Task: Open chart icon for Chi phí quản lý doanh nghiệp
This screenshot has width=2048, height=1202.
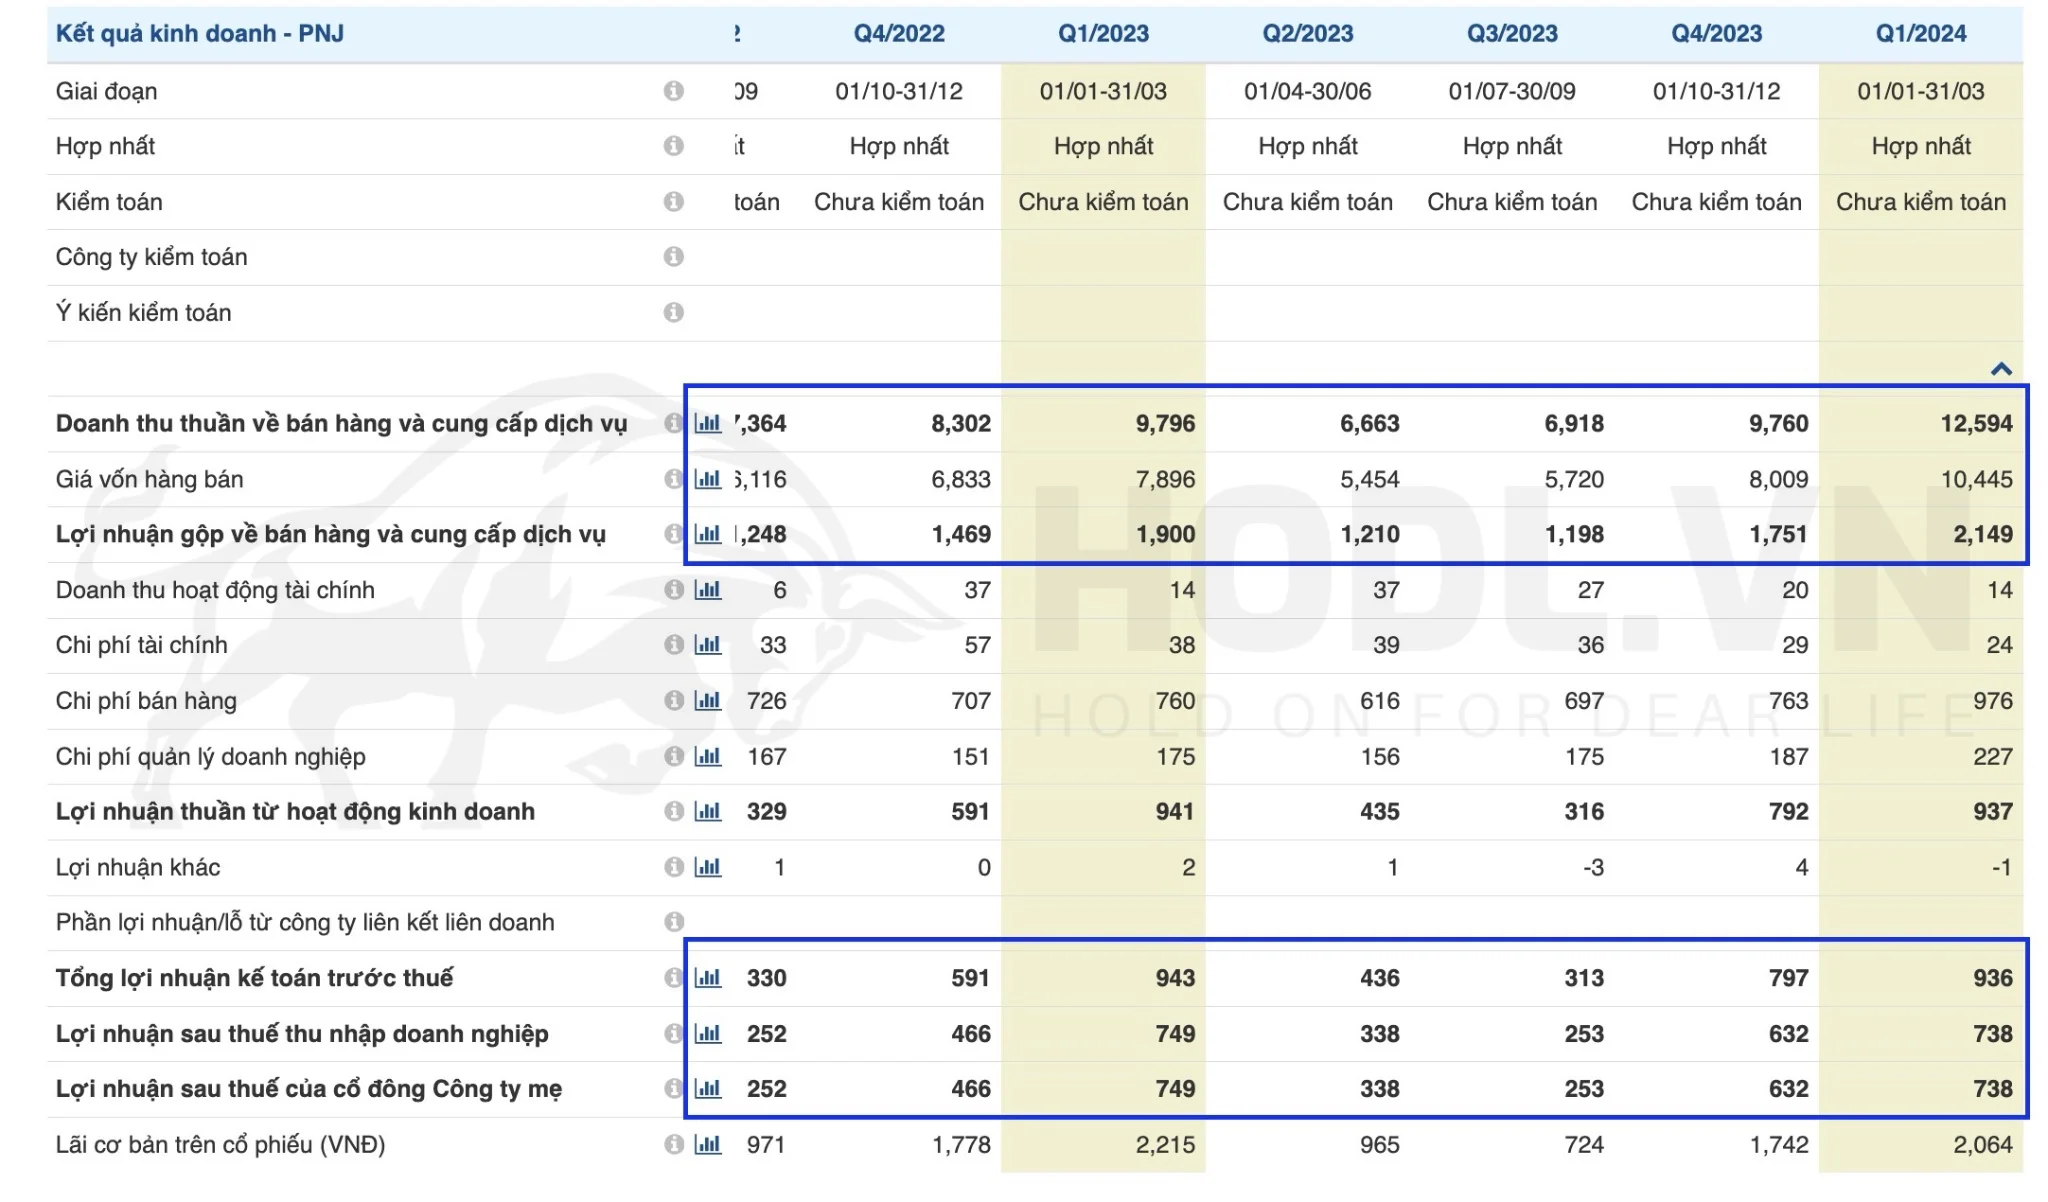Action: click(x=708, y=756)
